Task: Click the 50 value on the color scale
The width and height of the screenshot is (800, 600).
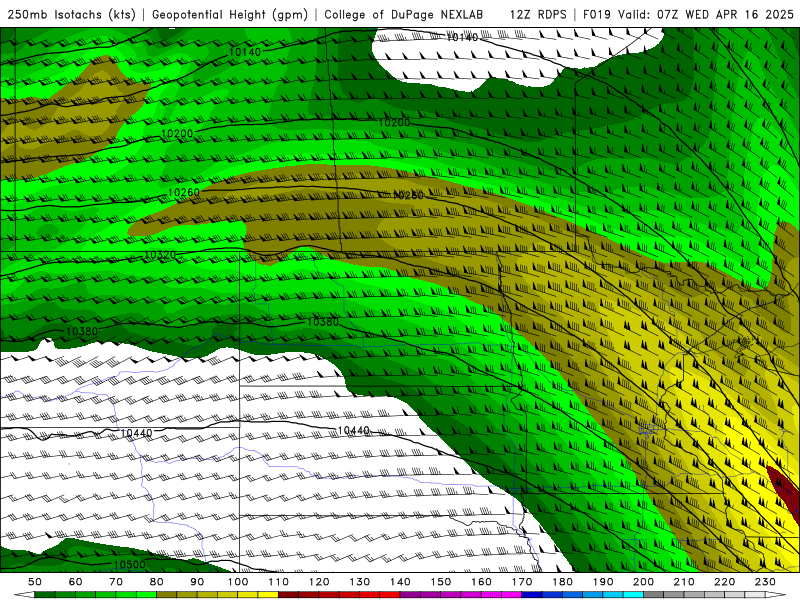Action: [35, 582]
